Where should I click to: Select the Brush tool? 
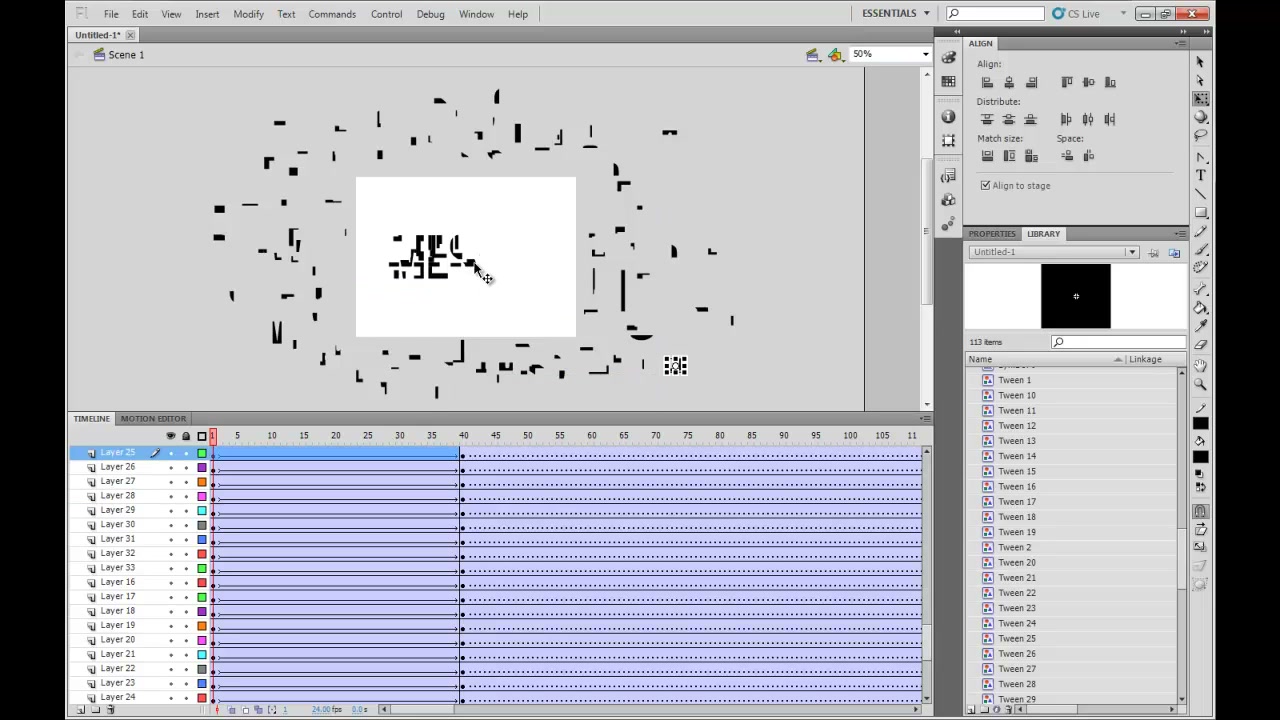click(x=1201, y=248)
